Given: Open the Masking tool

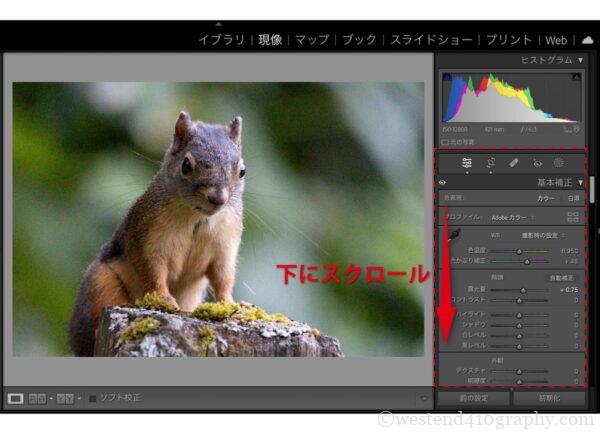Looking at the screenshot, I should [559, 162].
